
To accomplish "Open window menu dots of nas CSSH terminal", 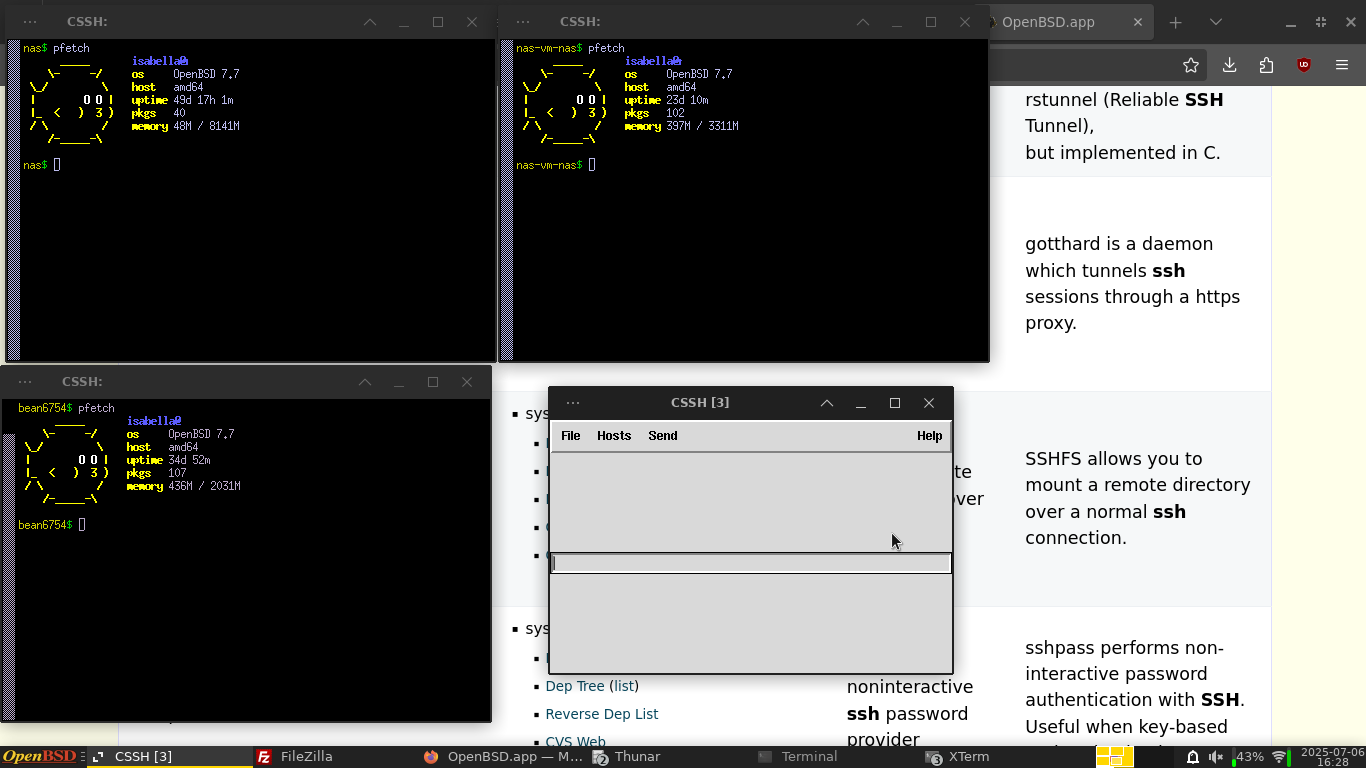I will tap(30, 22).
